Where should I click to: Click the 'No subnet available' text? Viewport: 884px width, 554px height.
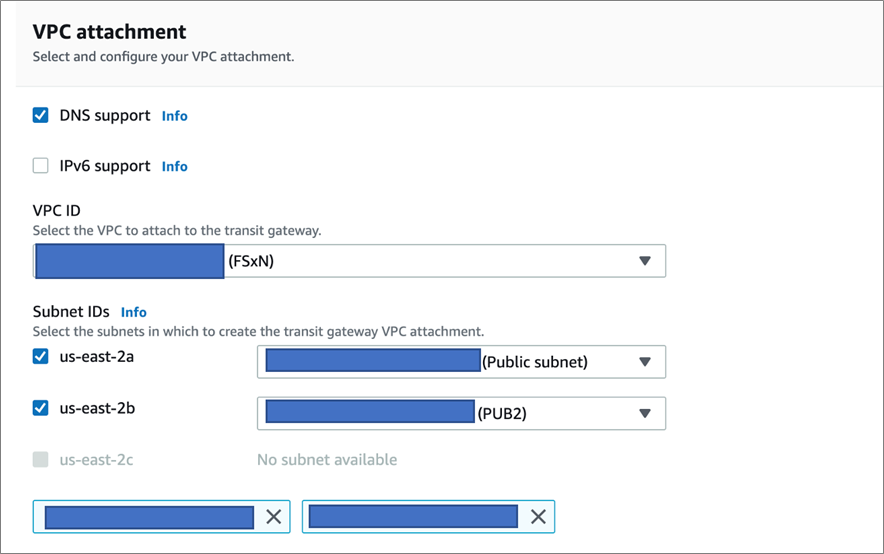click(327, 460)
